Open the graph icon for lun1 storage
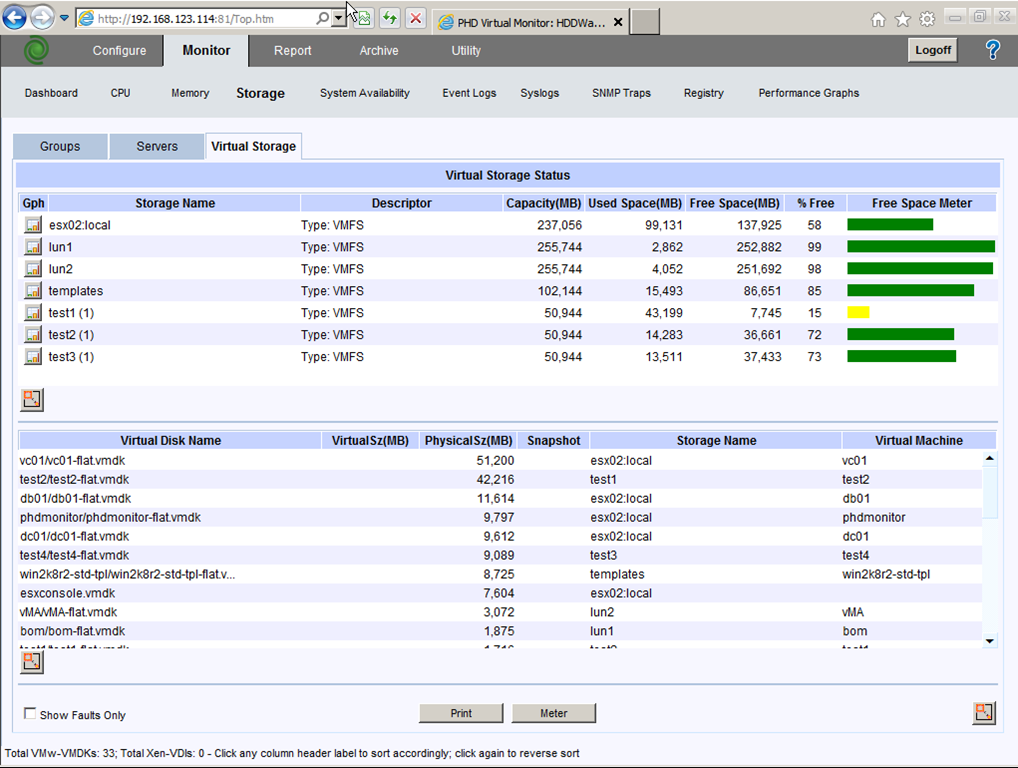Screen dimensions: 1018x768 [x=33, y=247]
